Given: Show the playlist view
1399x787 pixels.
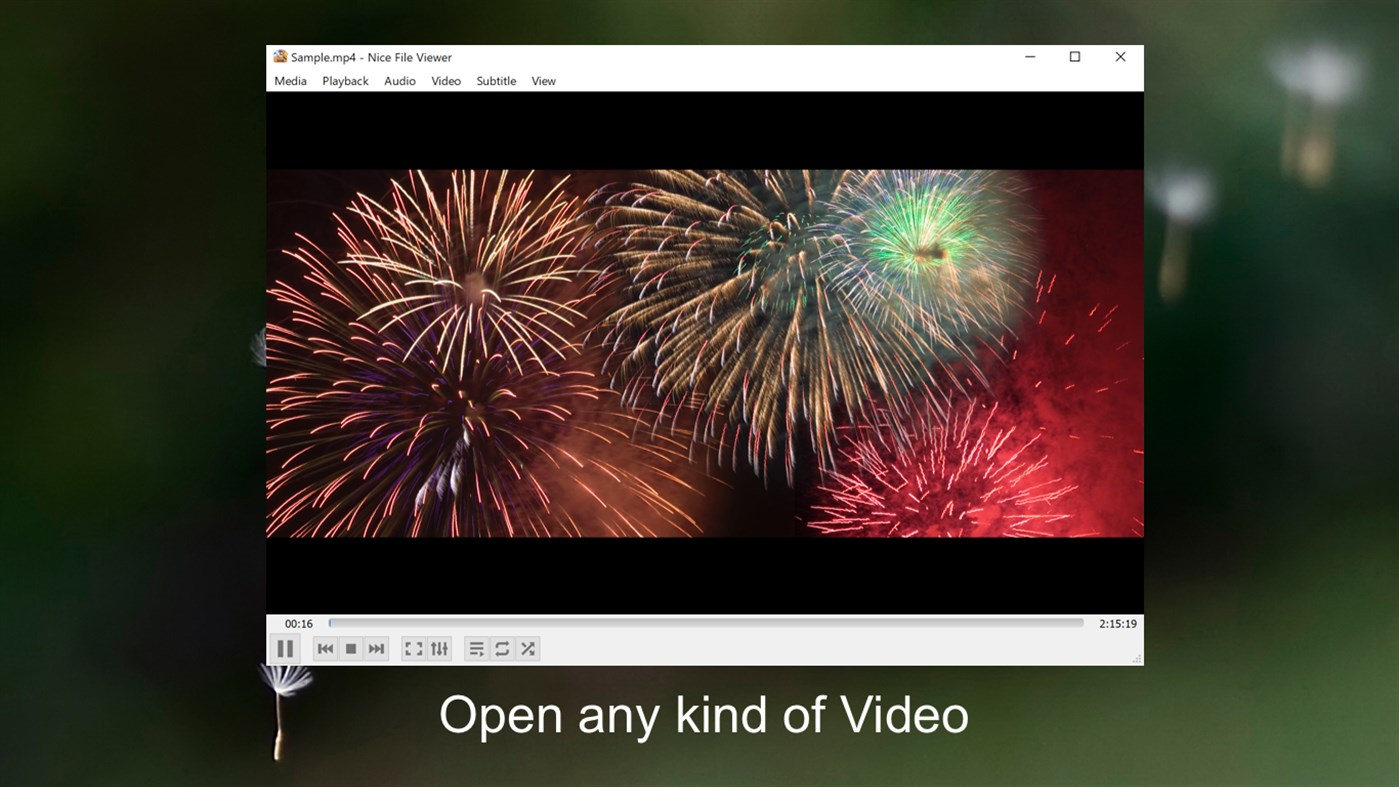Looking at the screenshot, I should [x=477, y=648].
